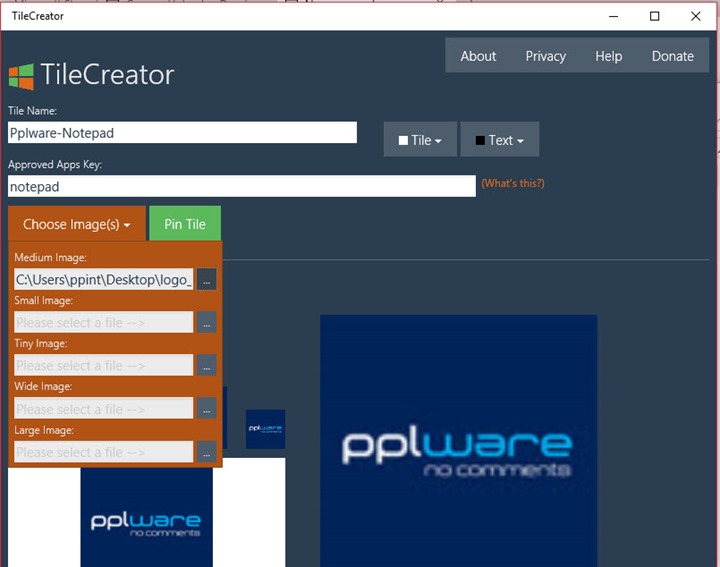This screenshot has width=720, height=567.
Task: Browse for the Small Image file
Action: (x=207, y=322)
